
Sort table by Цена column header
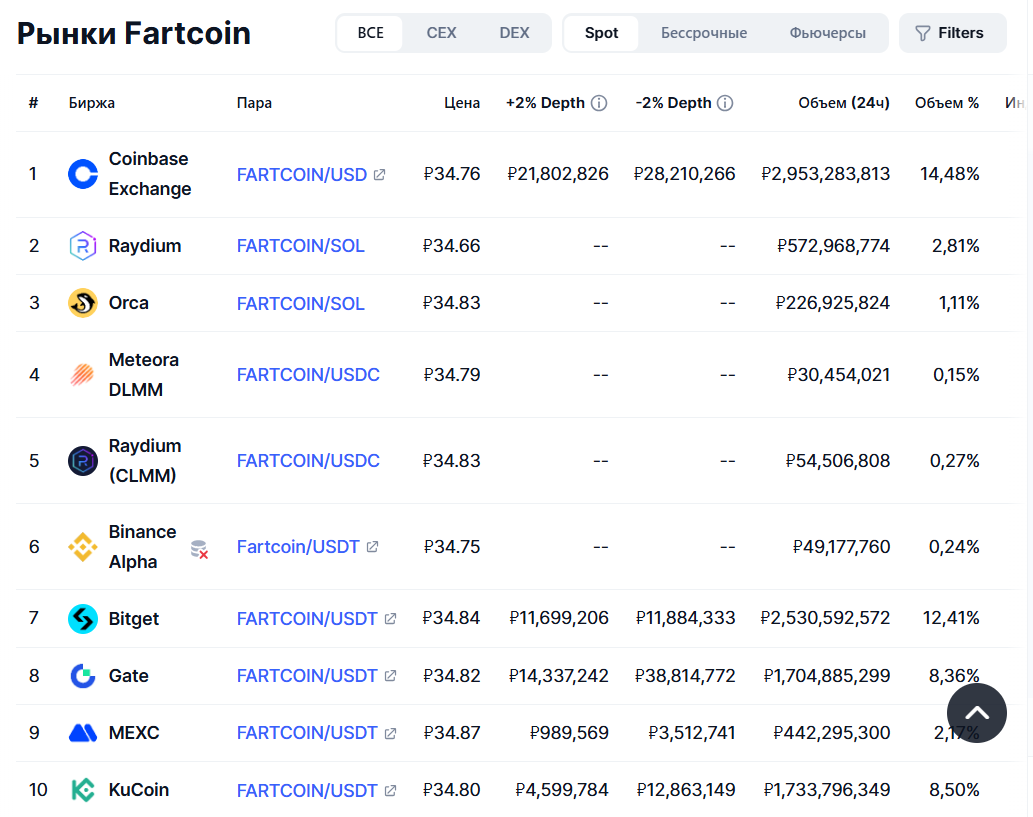click(461, 103)
